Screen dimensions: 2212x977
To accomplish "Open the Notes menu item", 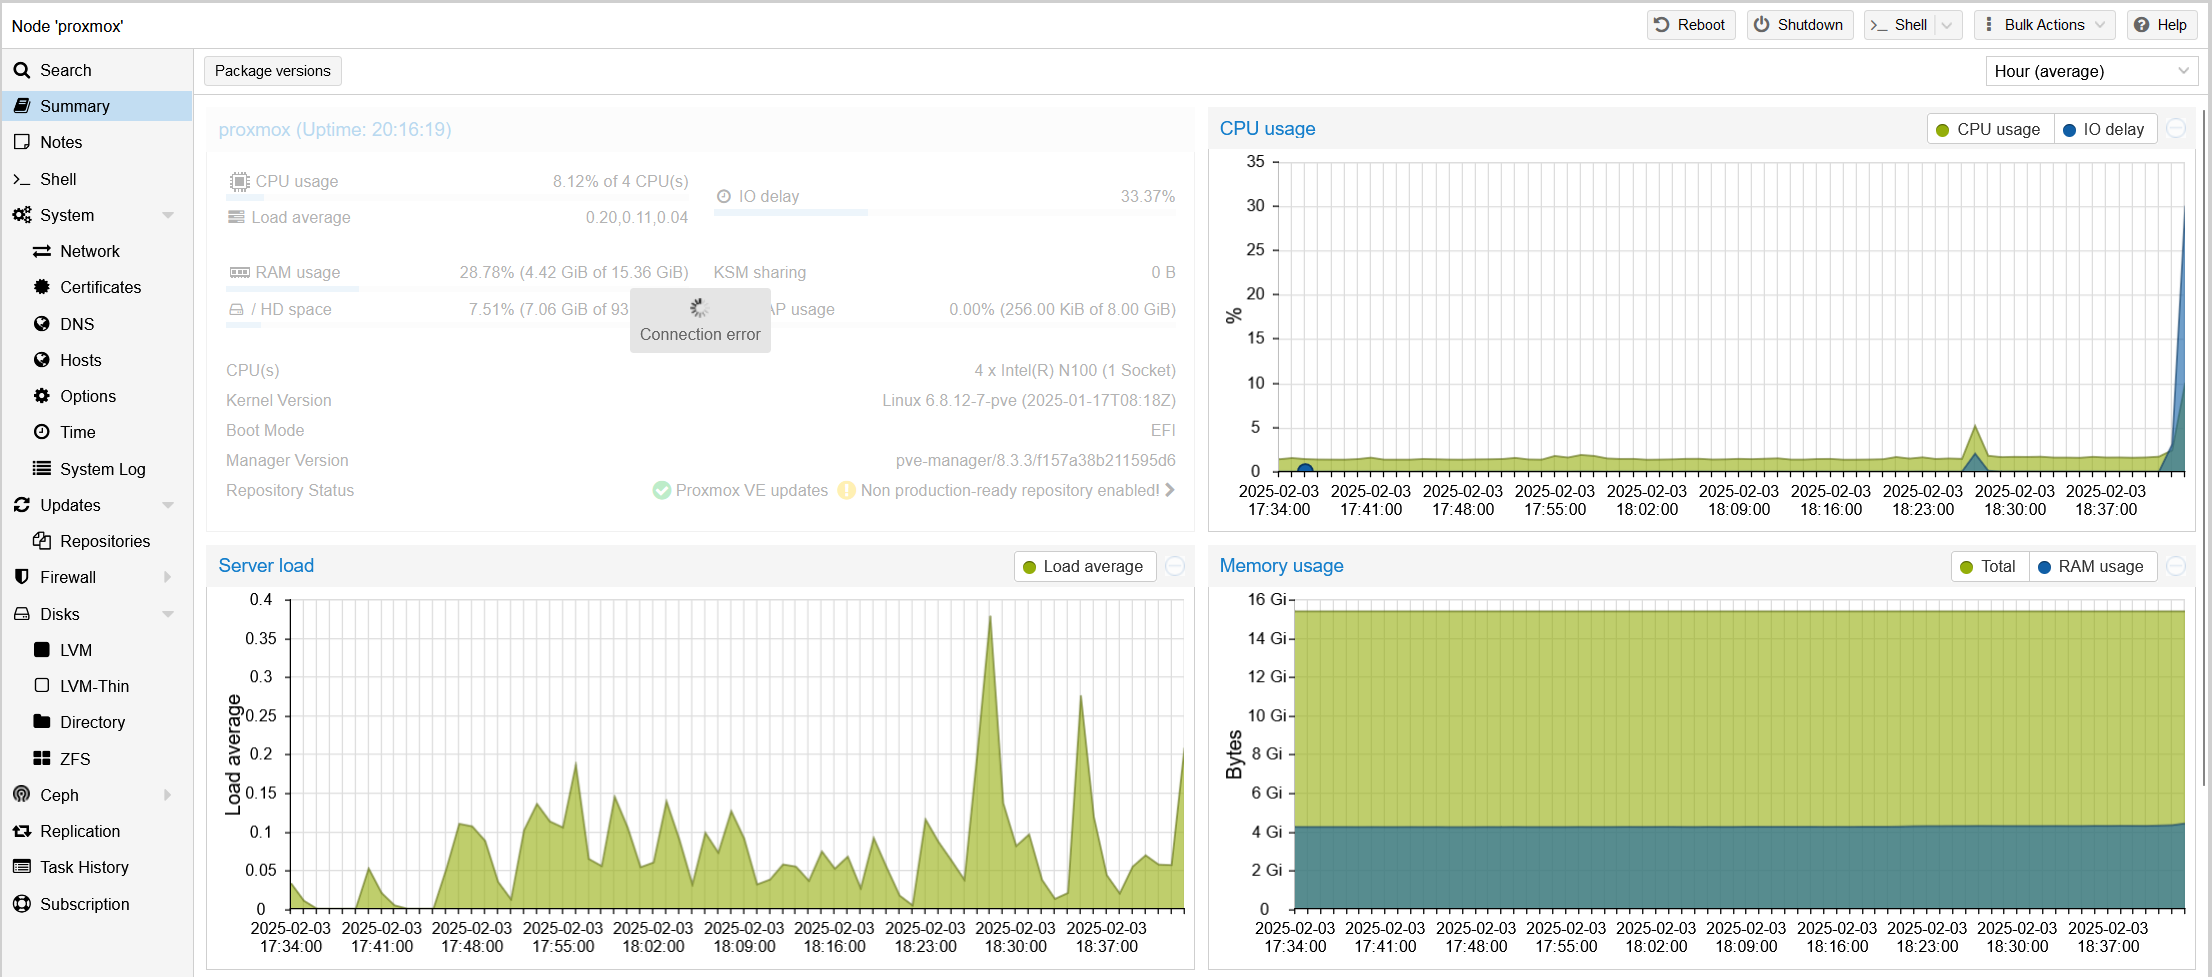I will point(61,142).
